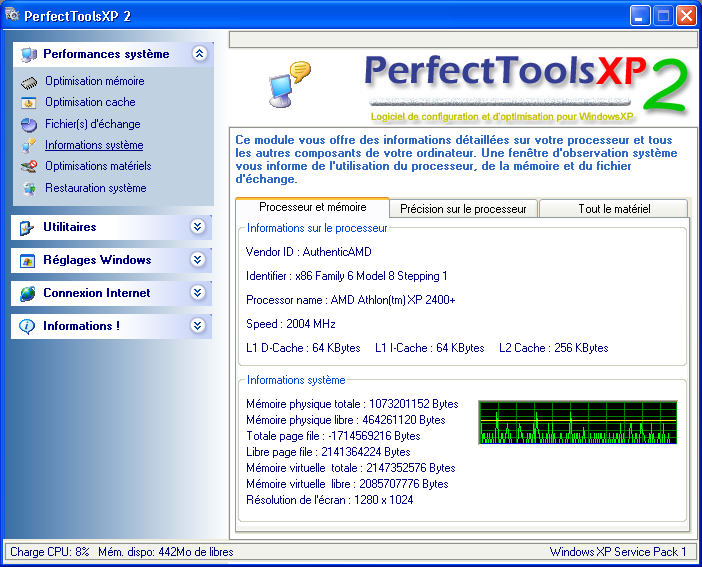Click the computer with speech bubble icon
Viewport: 702px width, 567px height.
[289, 84]
